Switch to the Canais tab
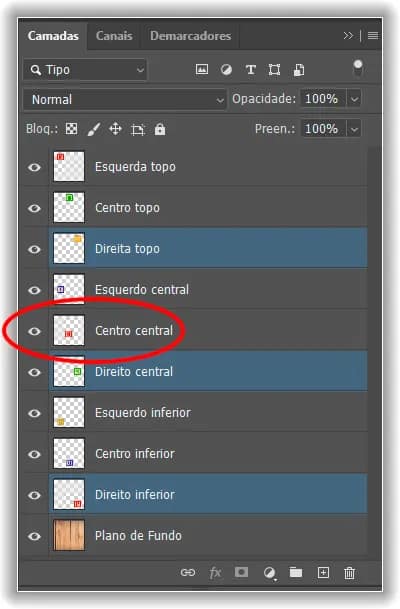The height and width of the screenshot is (609, 400). coord(114,36)
